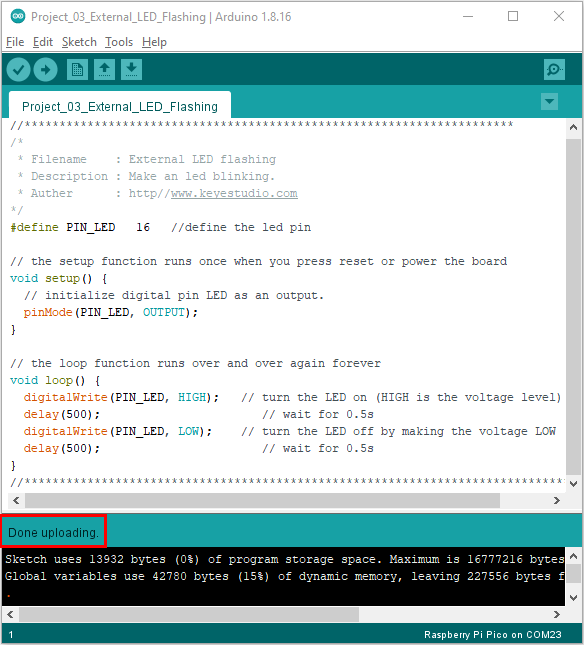Image resolution: width=584 pixels, height=645 pixels.
Task: Click the Verify checkmark button
Action: click(x=19, y=70)
